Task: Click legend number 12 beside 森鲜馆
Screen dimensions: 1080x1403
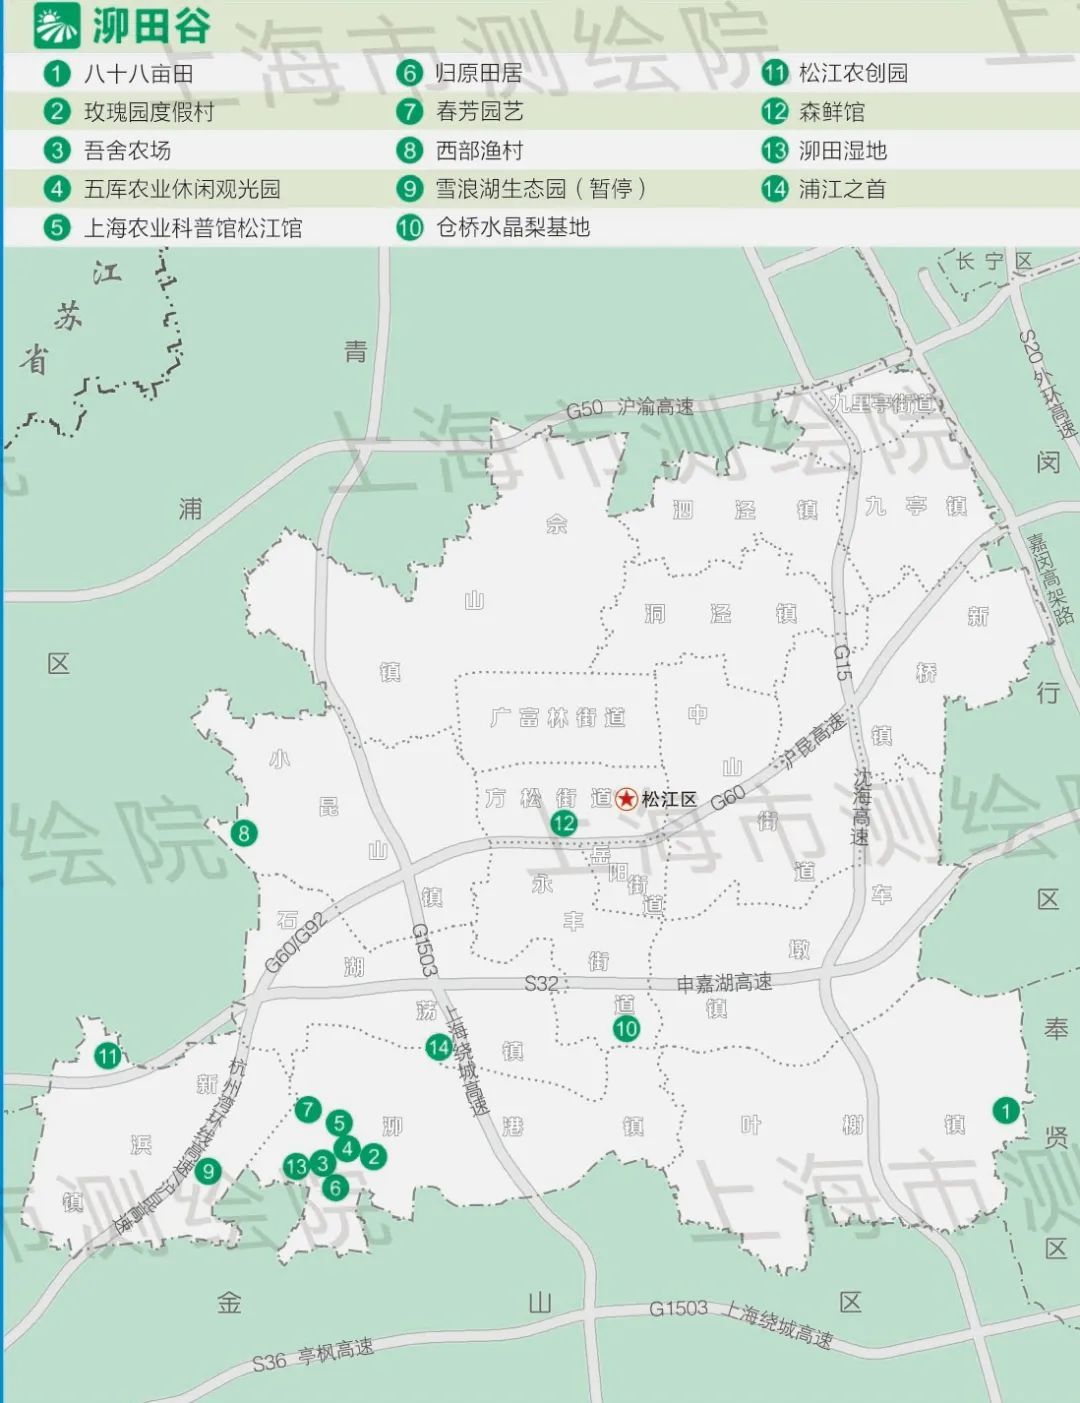Action: coord(775,112)
